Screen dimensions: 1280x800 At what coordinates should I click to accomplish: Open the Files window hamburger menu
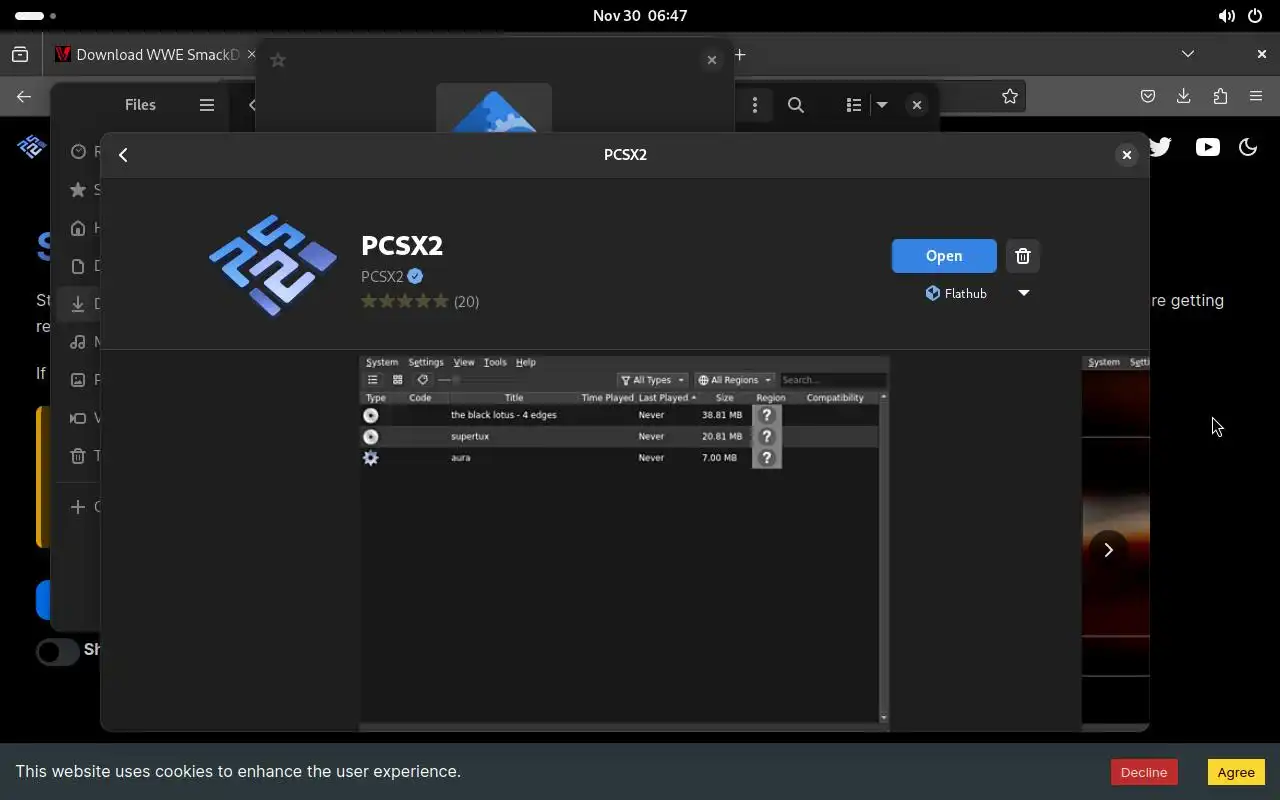(207, 105)
